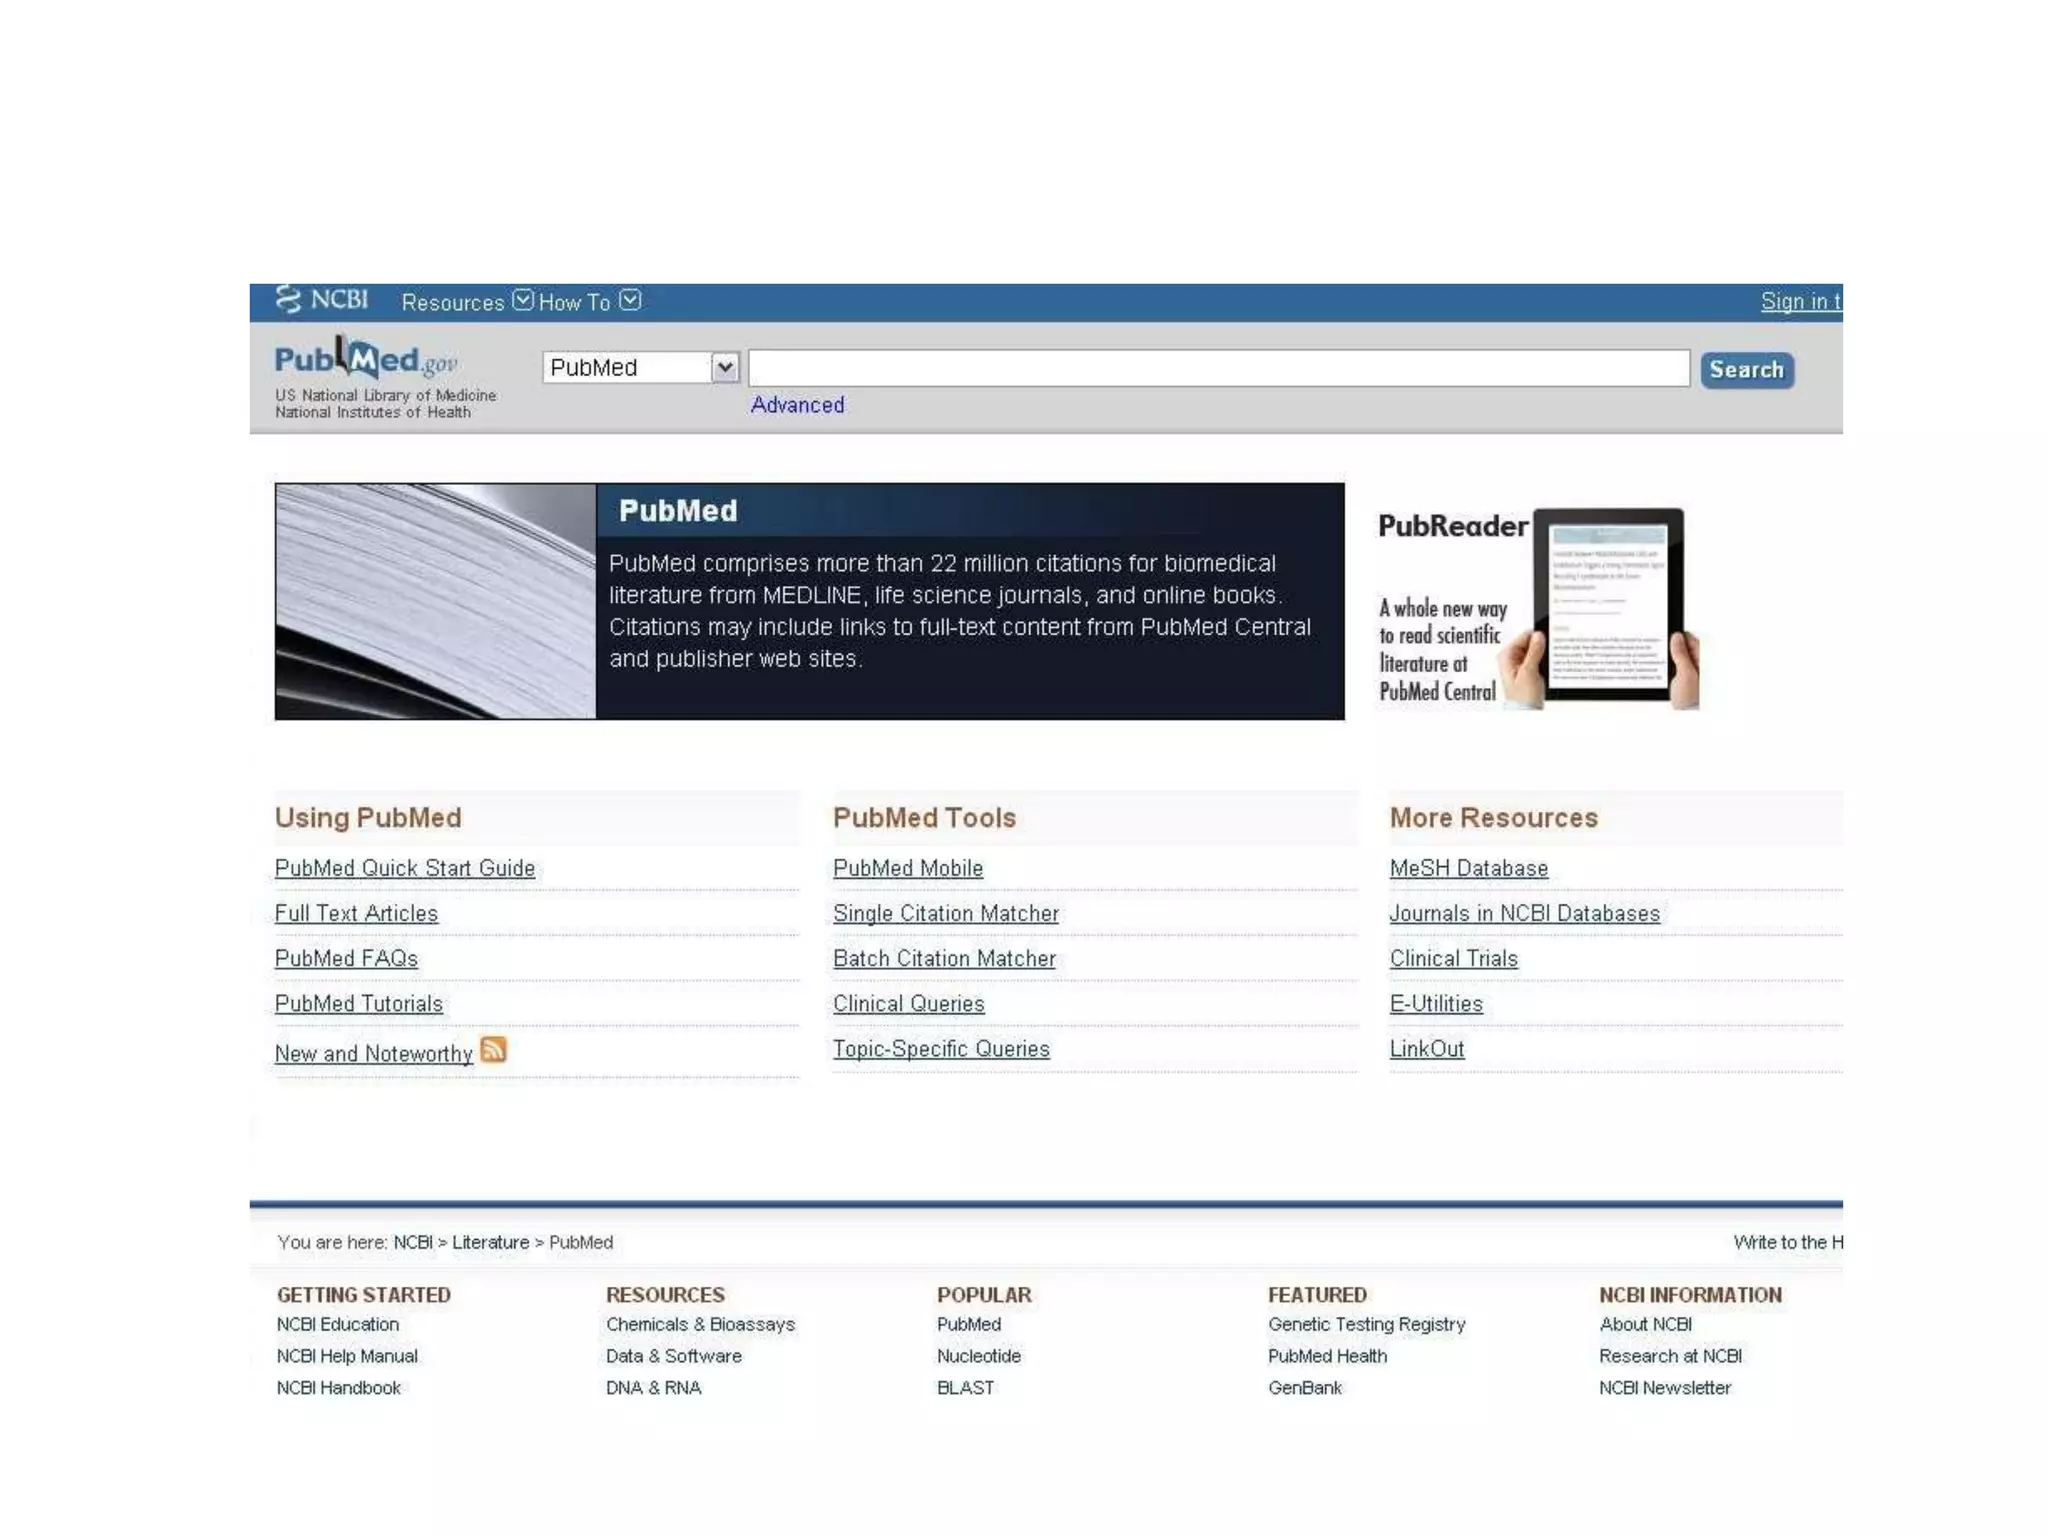Navigate to Literature in the breadcrumb
2048x1536 pixels.
490,1242
